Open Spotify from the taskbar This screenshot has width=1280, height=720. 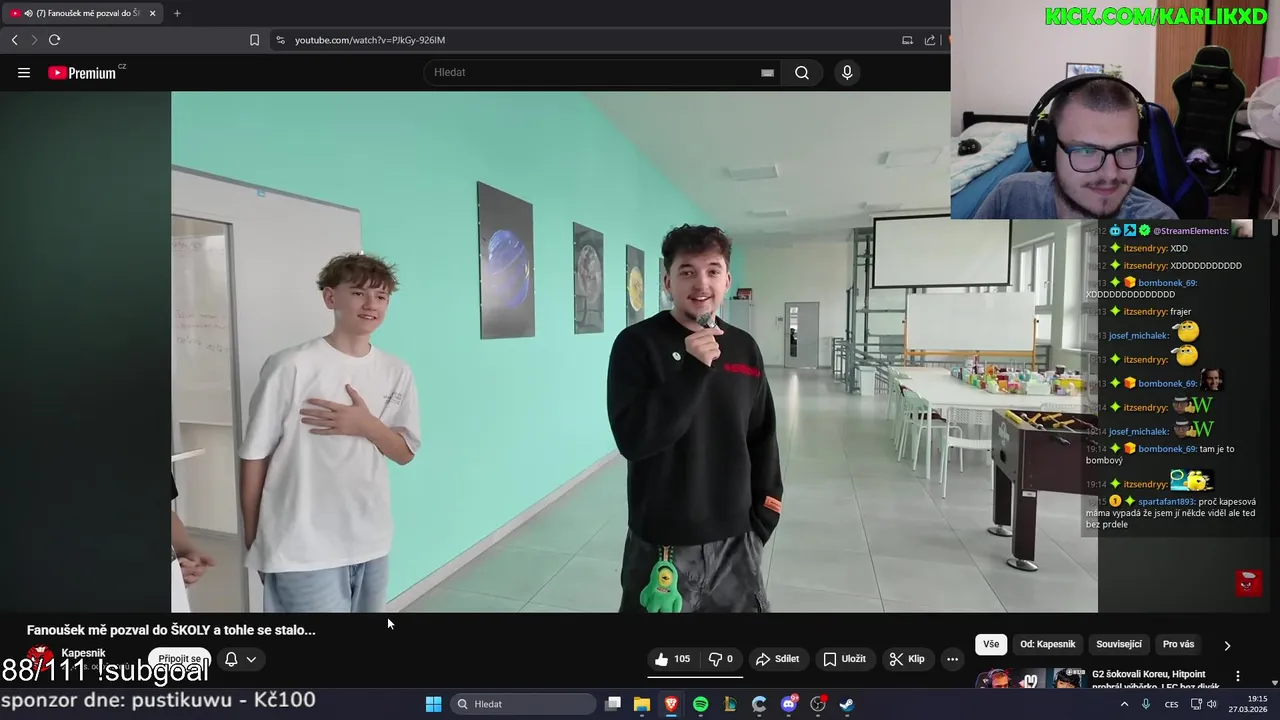pyautogui.click(x=700, y=704)
